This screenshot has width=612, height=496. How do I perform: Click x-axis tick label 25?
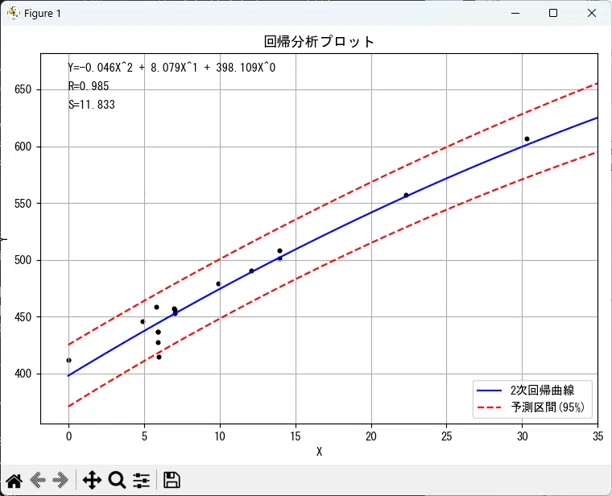point(447,436)
